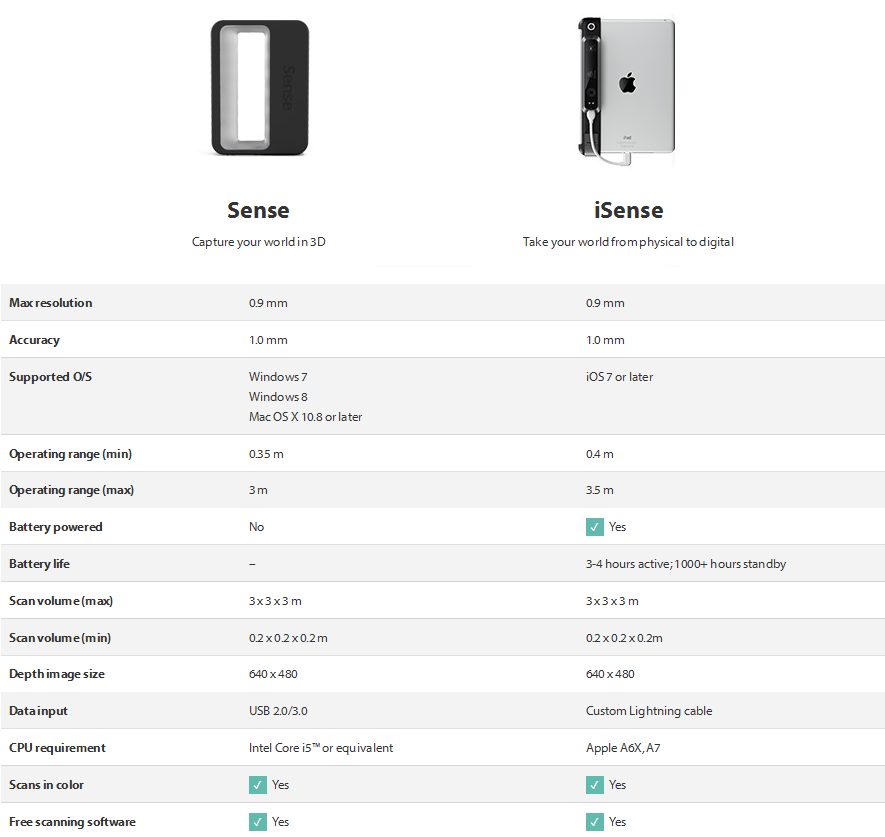885x837 pixels.
Task: Click the Sense scanner product image
Action: point(260,87)
